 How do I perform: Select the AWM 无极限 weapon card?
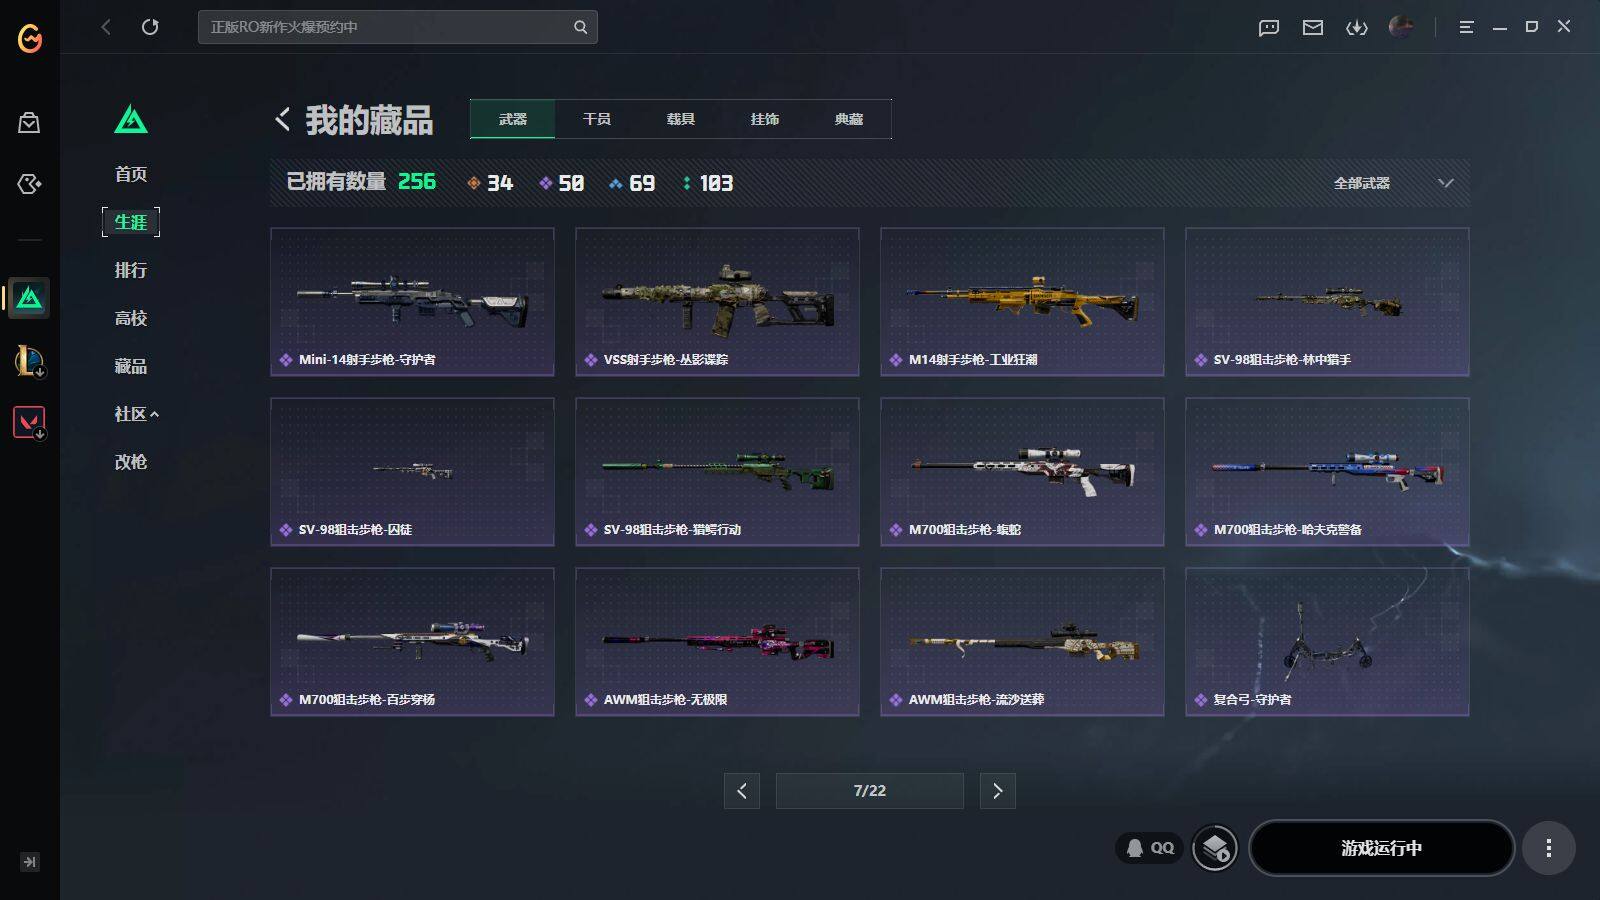(717, 642)
